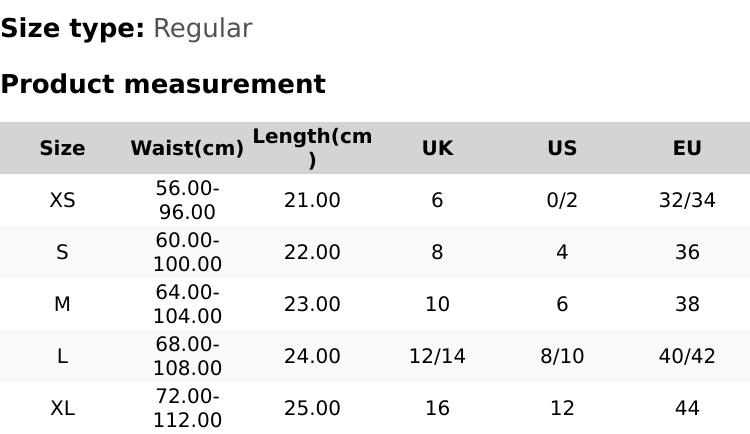Click waist value 56.00-96.00
The width and height of the screenshot is (750, 434).
click(x=187, y=200)
